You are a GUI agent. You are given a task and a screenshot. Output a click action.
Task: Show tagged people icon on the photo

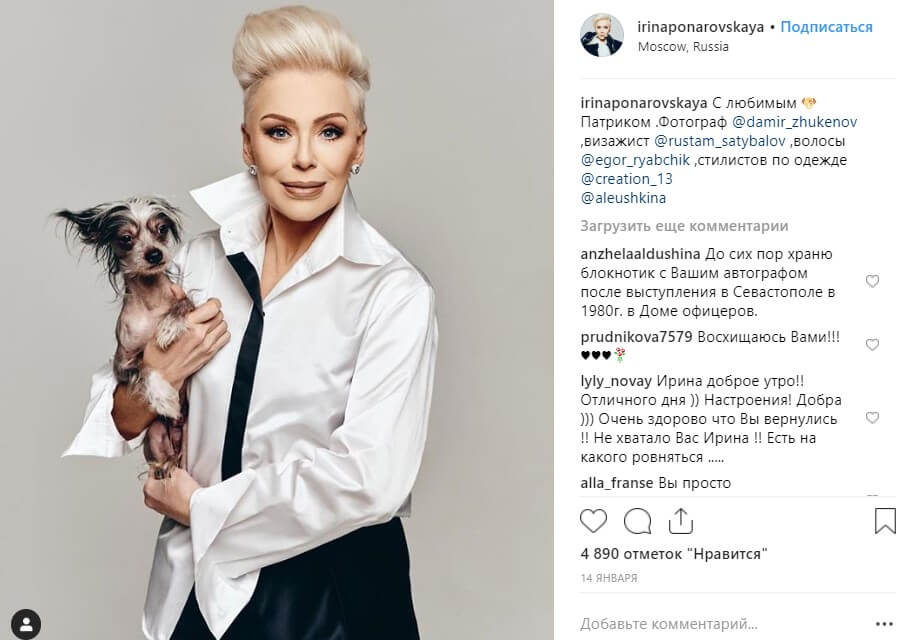[26, 624]
